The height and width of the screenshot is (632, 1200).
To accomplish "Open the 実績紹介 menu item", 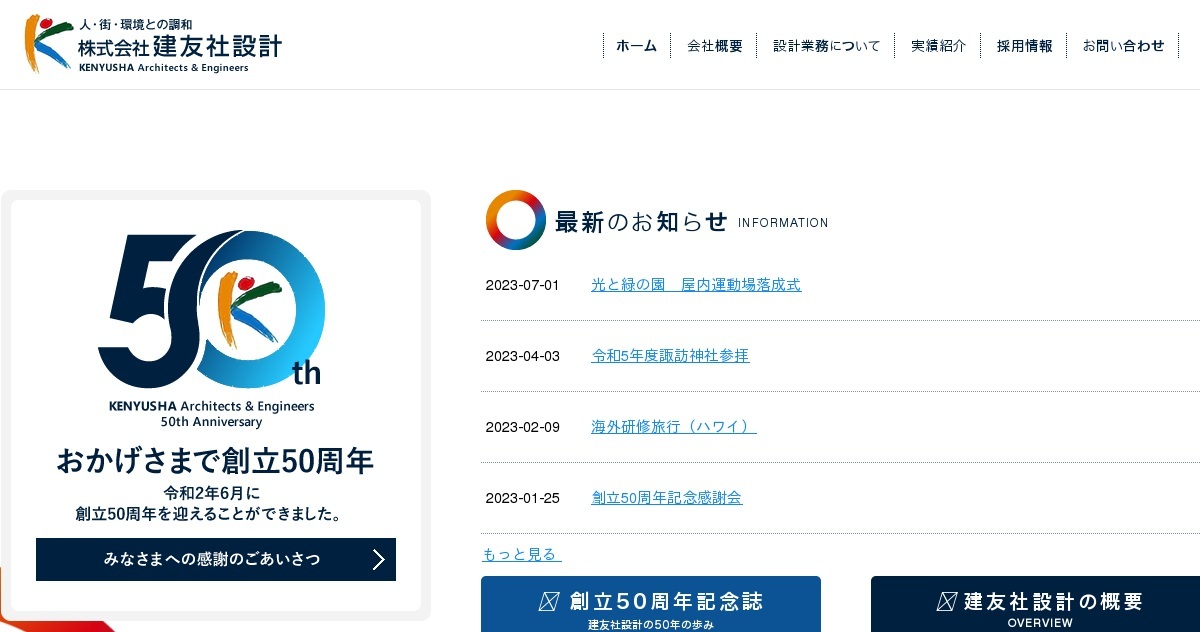I will point(939,46).
